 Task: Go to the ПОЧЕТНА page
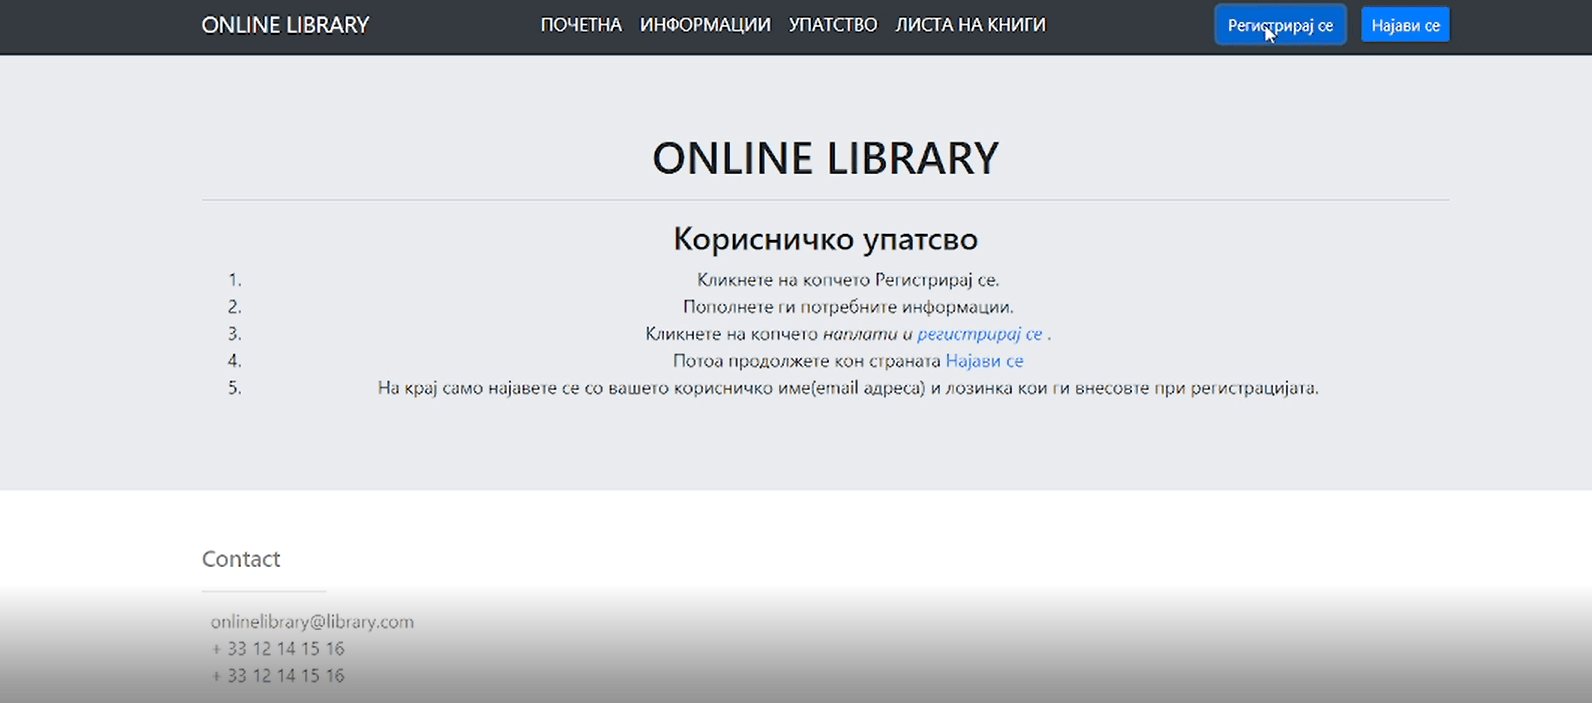[581, 25]
